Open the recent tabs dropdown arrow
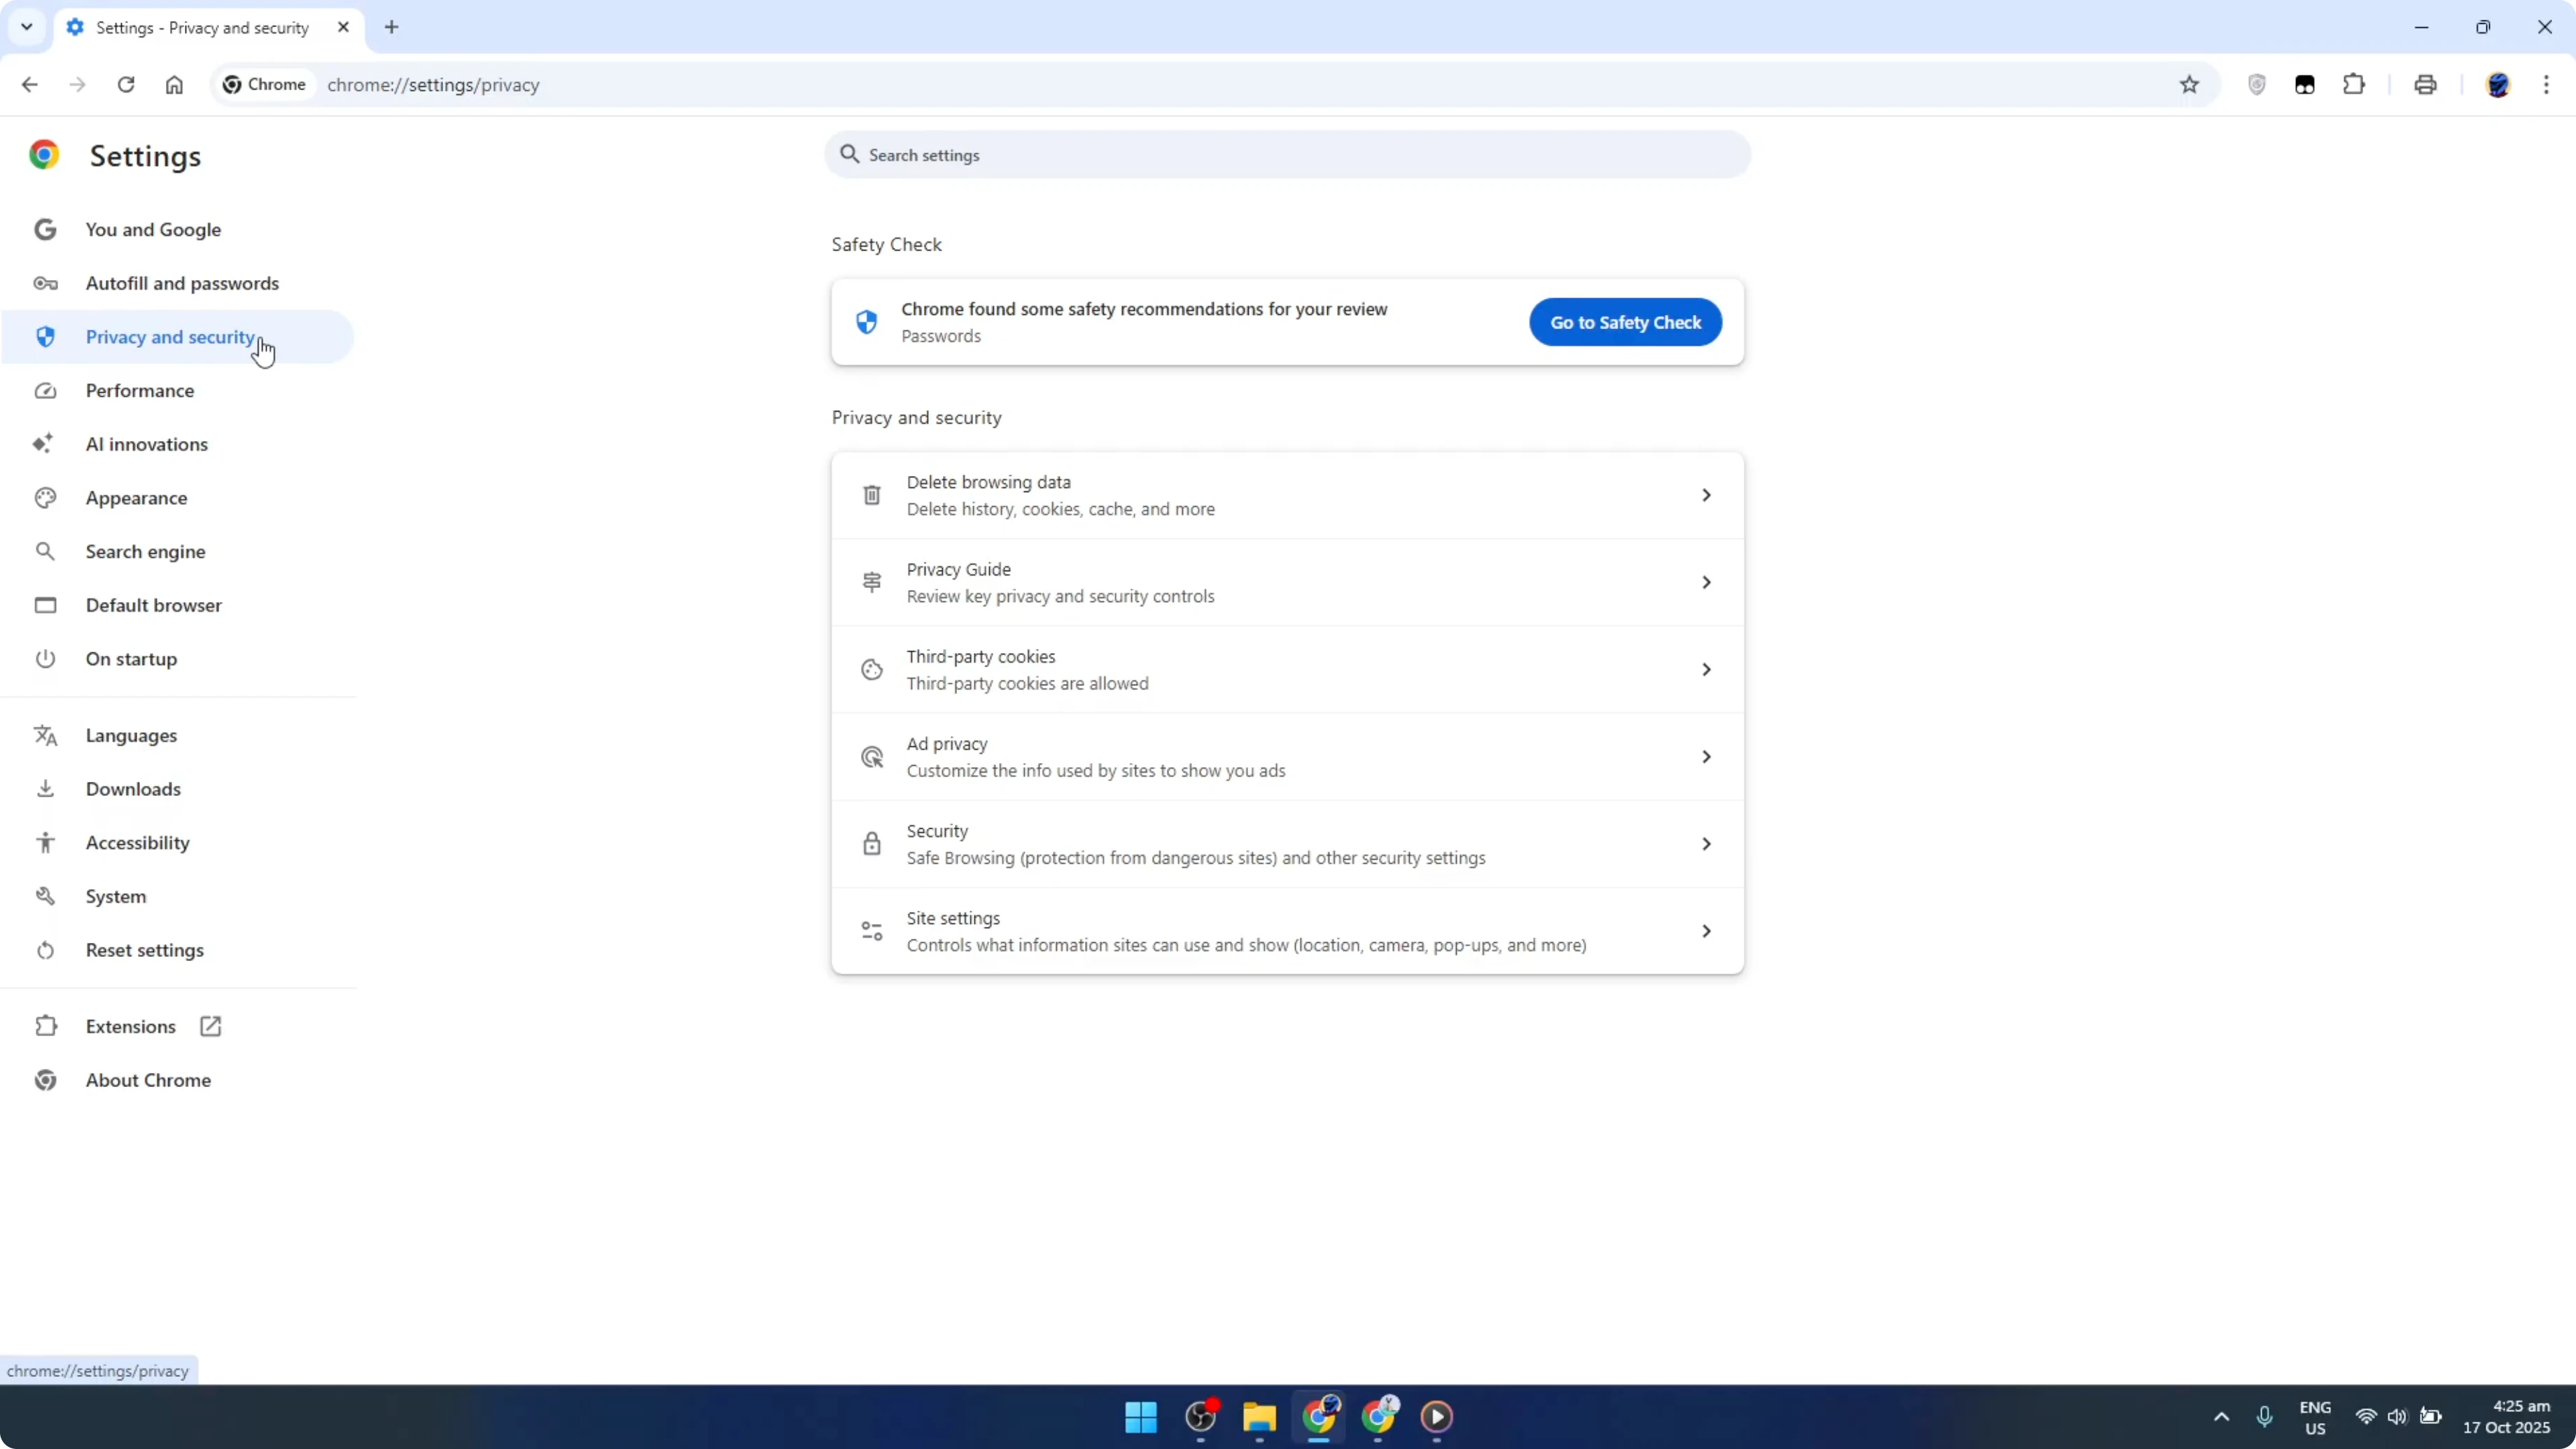This screenshot has width=2576, height=1449. (x=26, y=27)
